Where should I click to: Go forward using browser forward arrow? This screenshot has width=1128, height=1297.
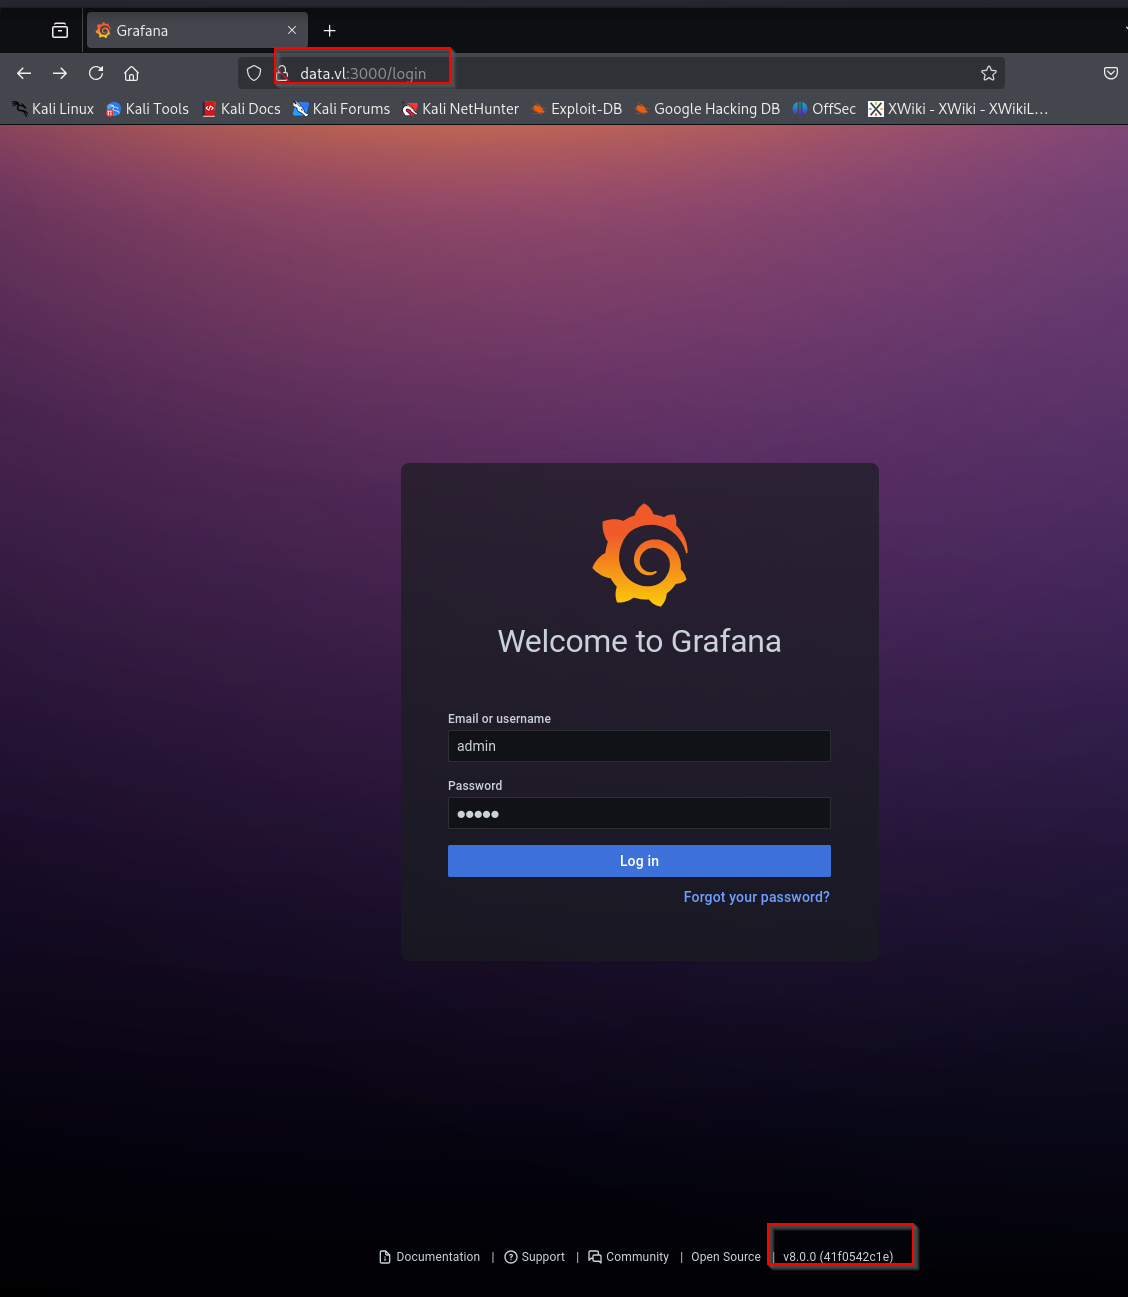click(60, 73)
